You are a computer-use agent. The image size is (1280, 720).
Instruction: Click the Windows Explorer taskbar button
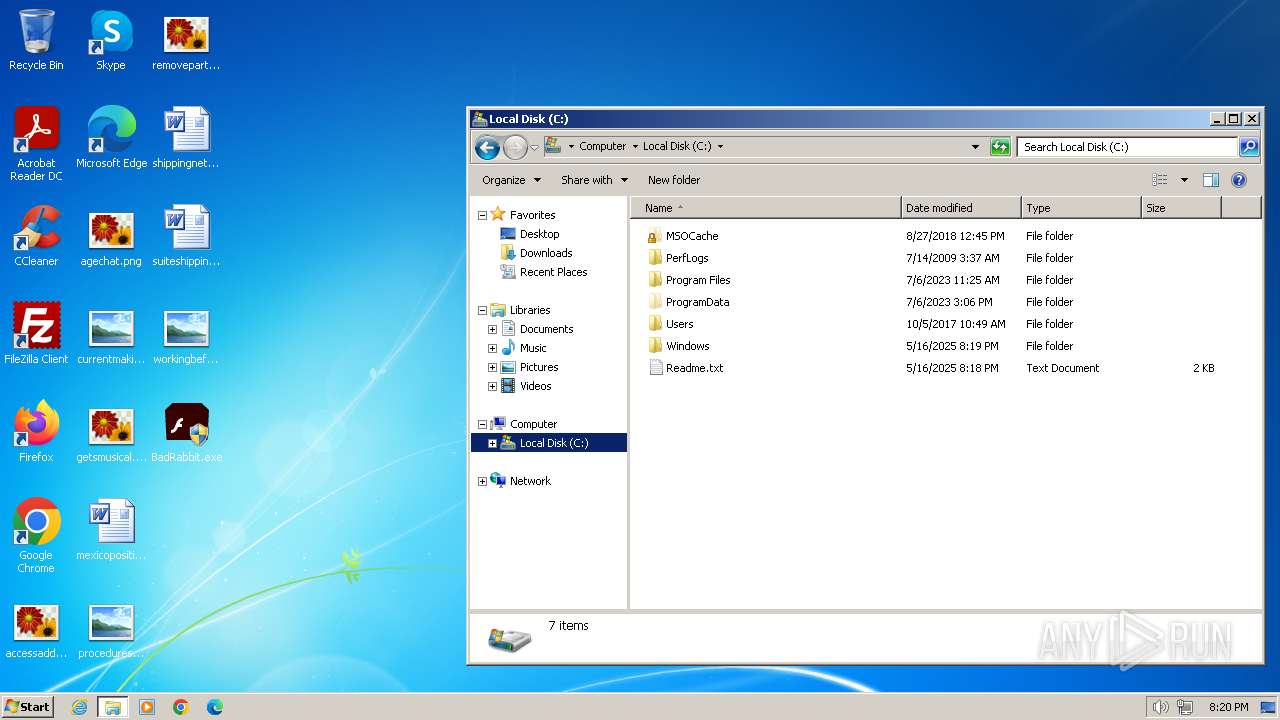113,707
